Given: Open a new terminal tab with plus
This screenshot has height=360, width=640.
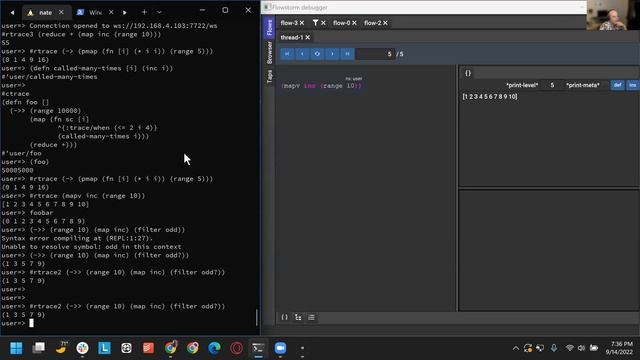Looking at the screenshot, I should (144, 12).
